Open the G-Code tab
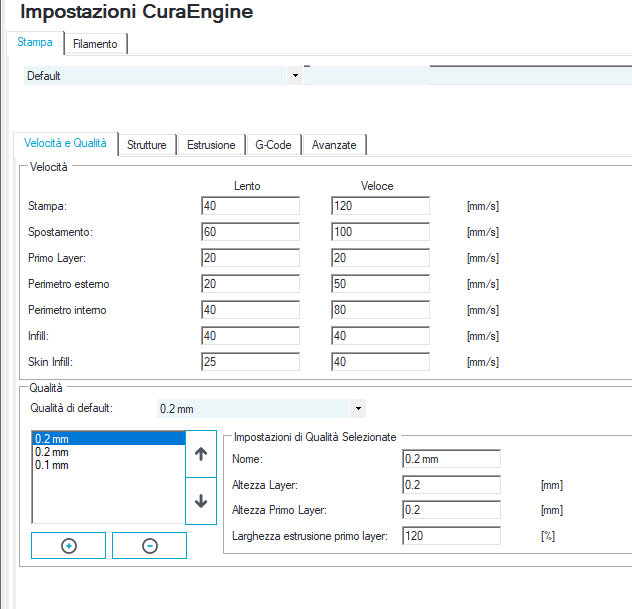Screen dimensions: 632x609 (273, 145)
